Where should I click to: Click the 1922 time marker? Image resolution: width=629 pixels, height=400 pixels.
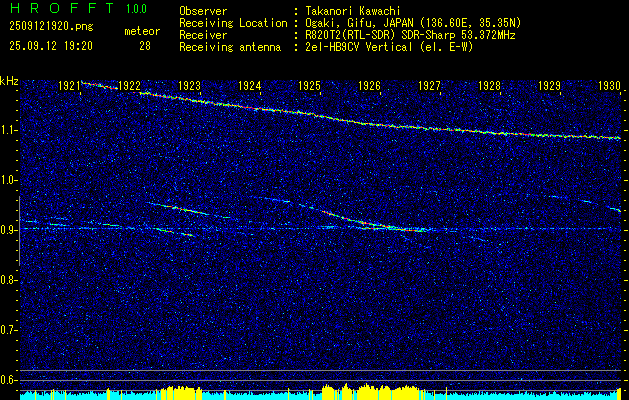click(x=129, y=86)
